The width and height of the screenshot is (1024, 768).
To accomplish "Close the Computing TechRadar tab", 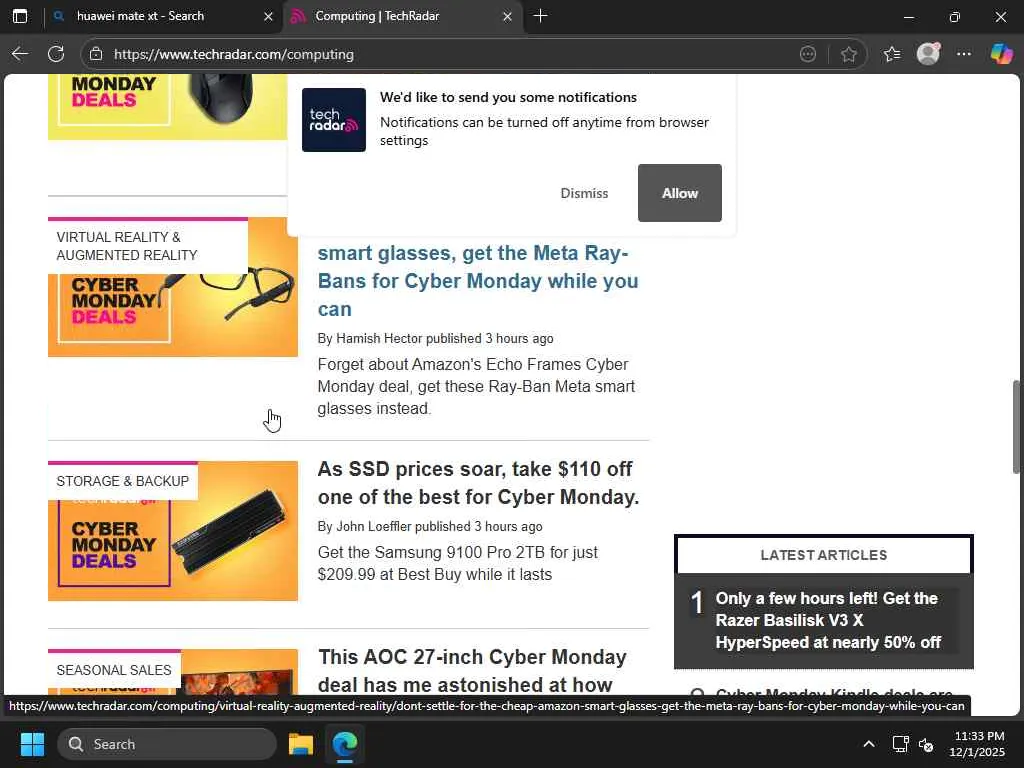I will tap(507, 16).
